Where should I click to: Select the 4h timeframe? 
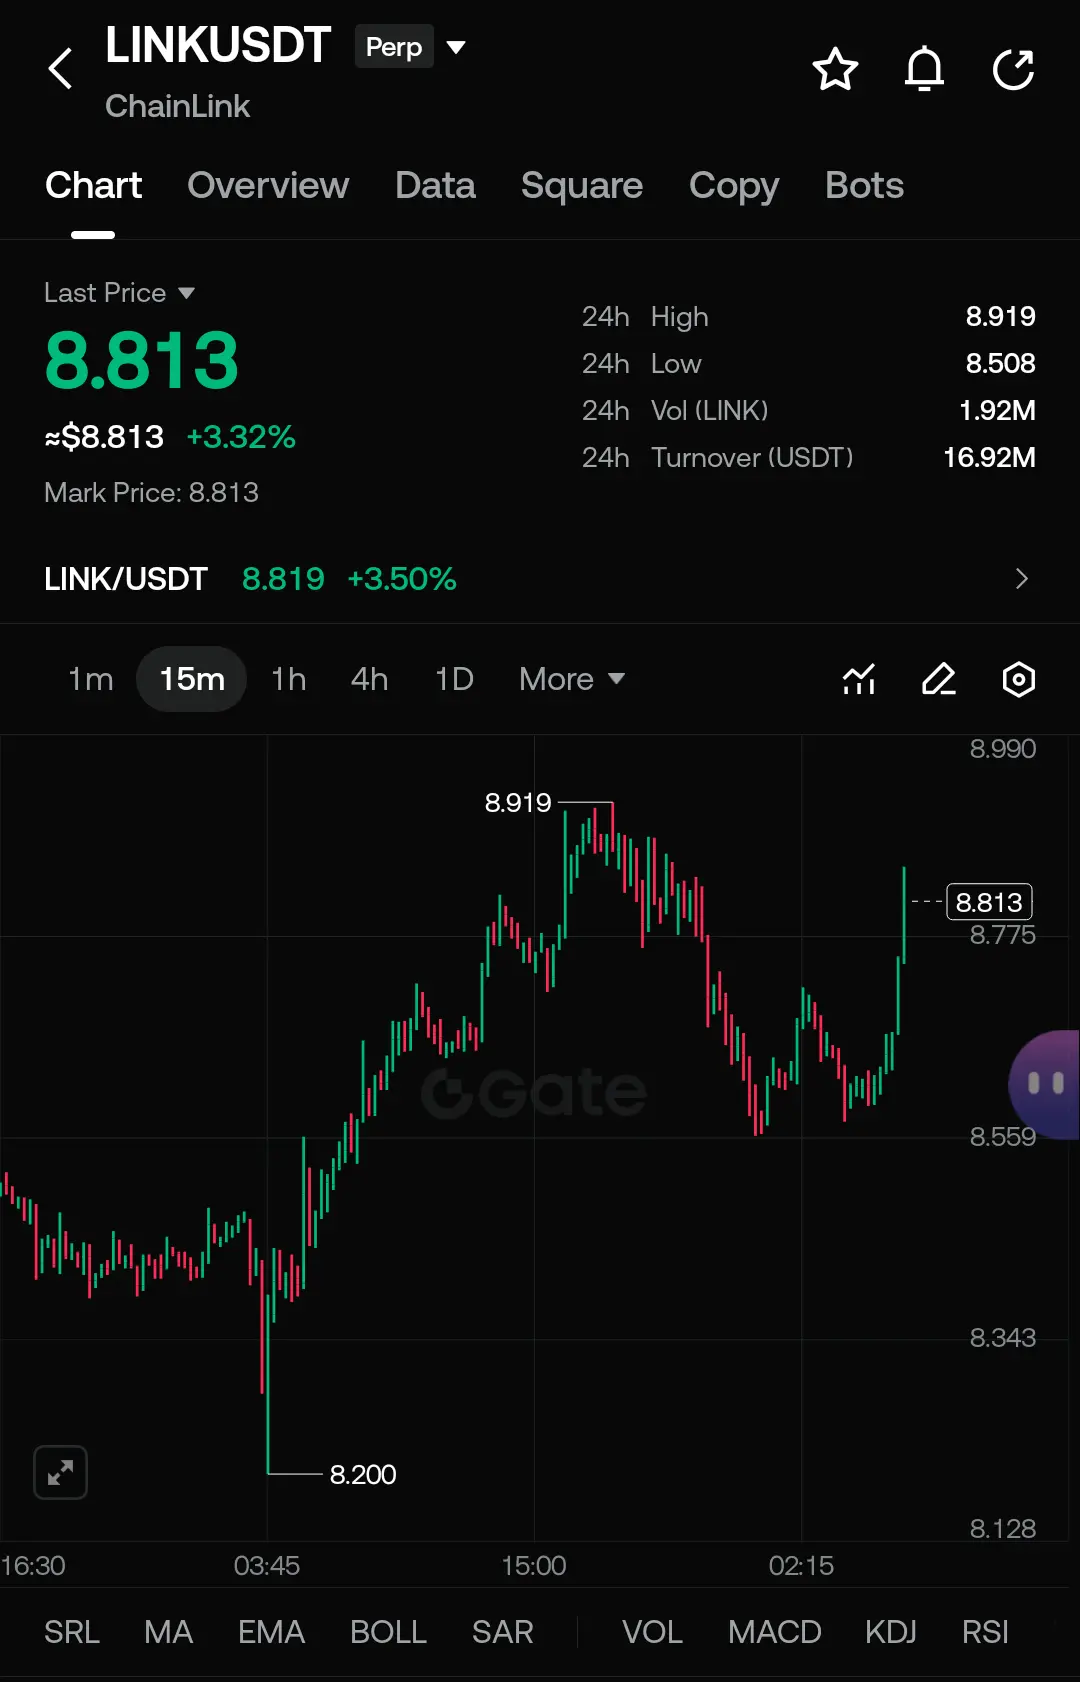[370, 679]
